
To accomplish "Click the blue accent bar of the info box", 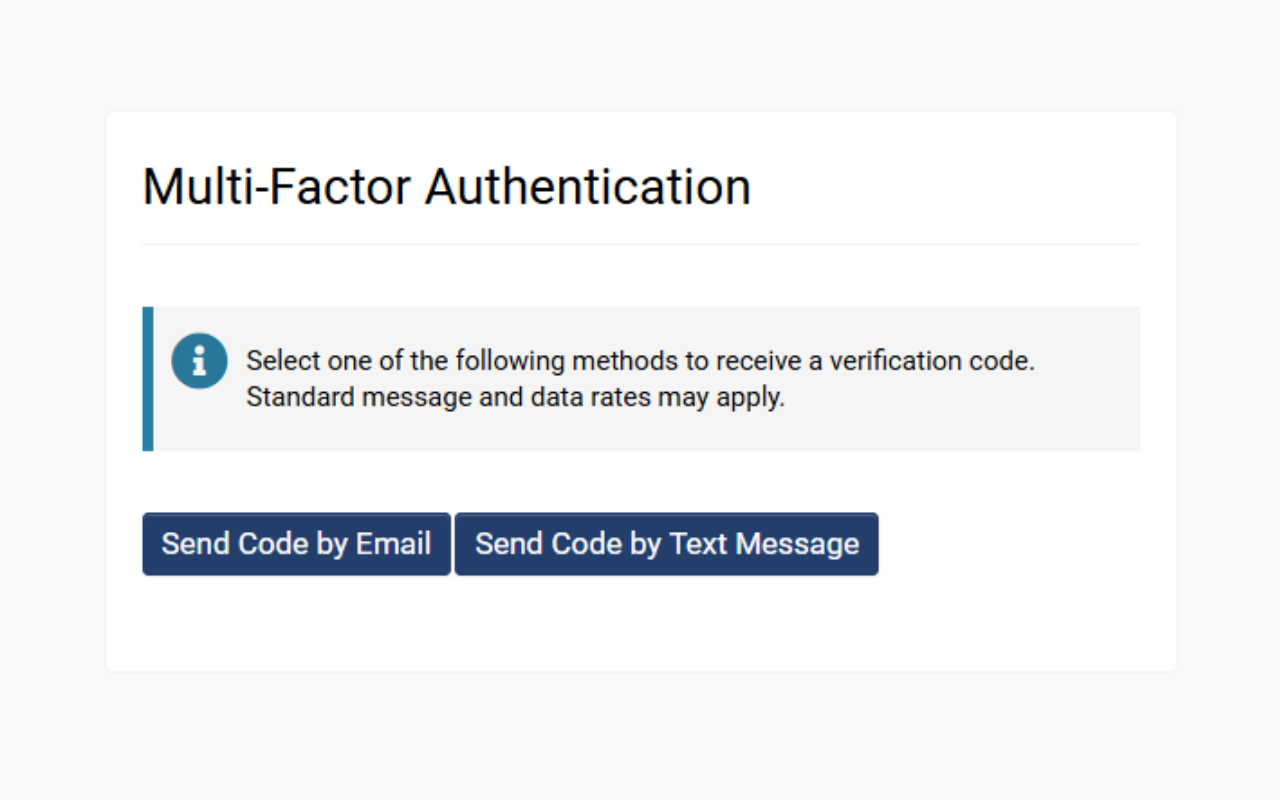I will 148,379.
